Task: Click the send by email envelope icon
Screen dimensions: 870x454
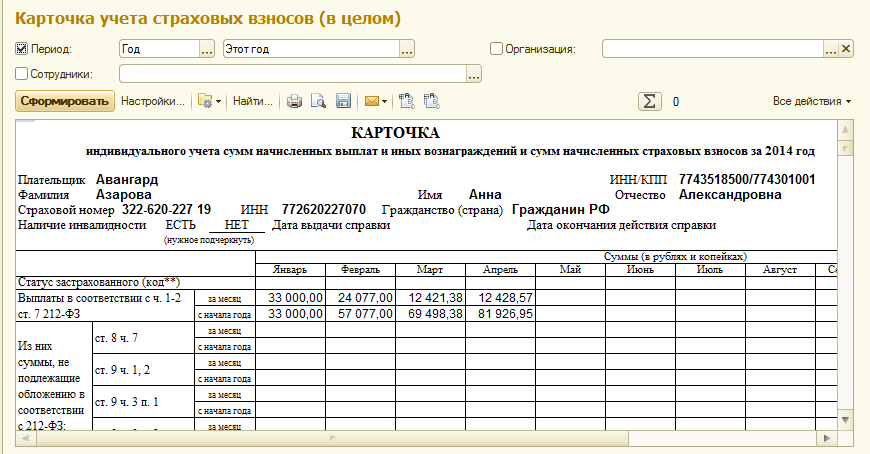Action: 372,101
